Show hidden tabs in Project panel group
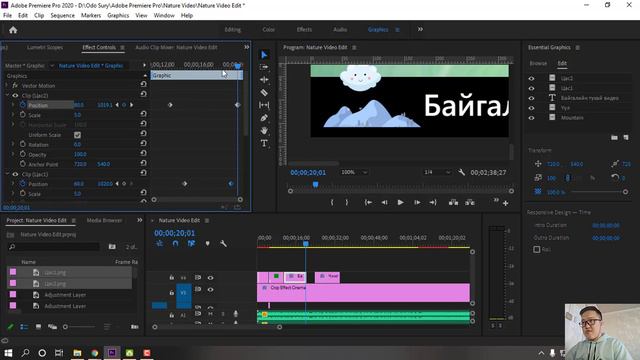Image resolution: width=640 pixels, height=360 pixels. click(140, 220)
